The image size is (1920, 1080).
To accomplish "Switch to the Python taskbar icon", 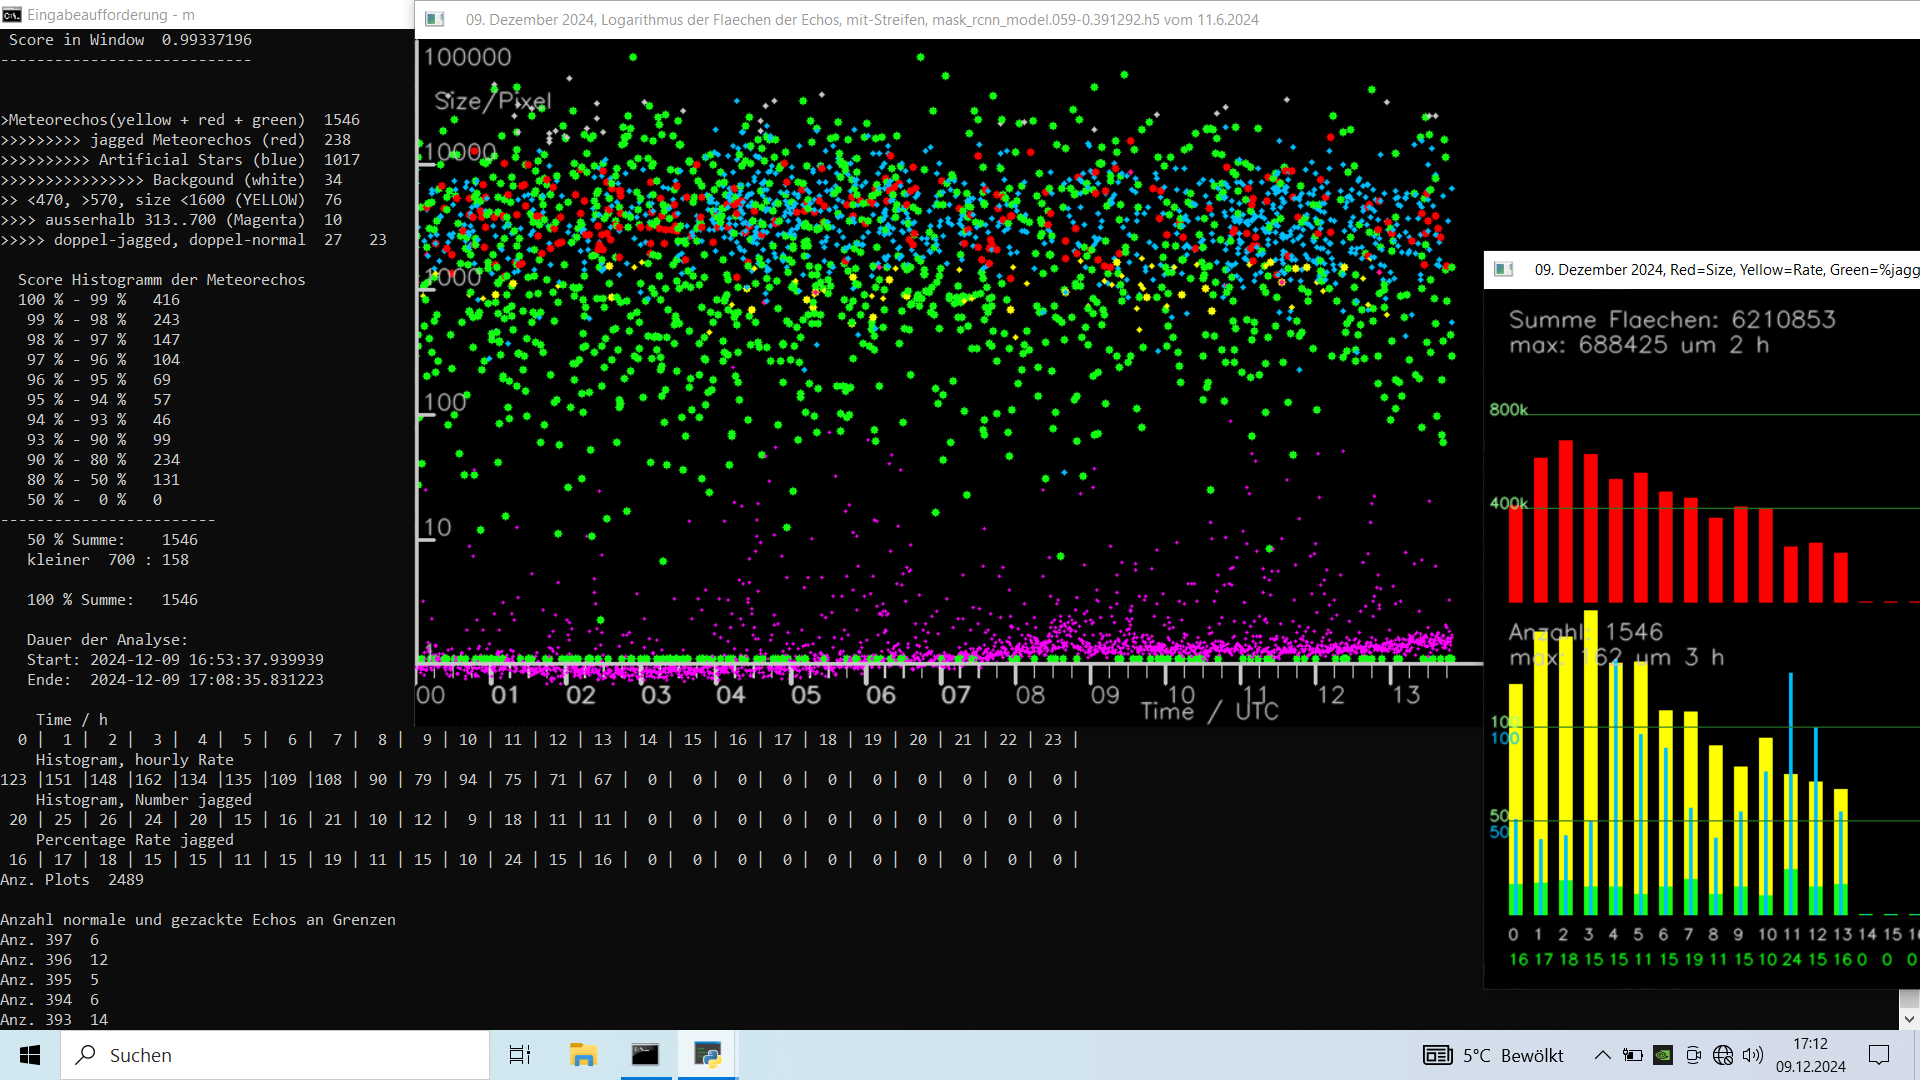I will [708, 1055].
